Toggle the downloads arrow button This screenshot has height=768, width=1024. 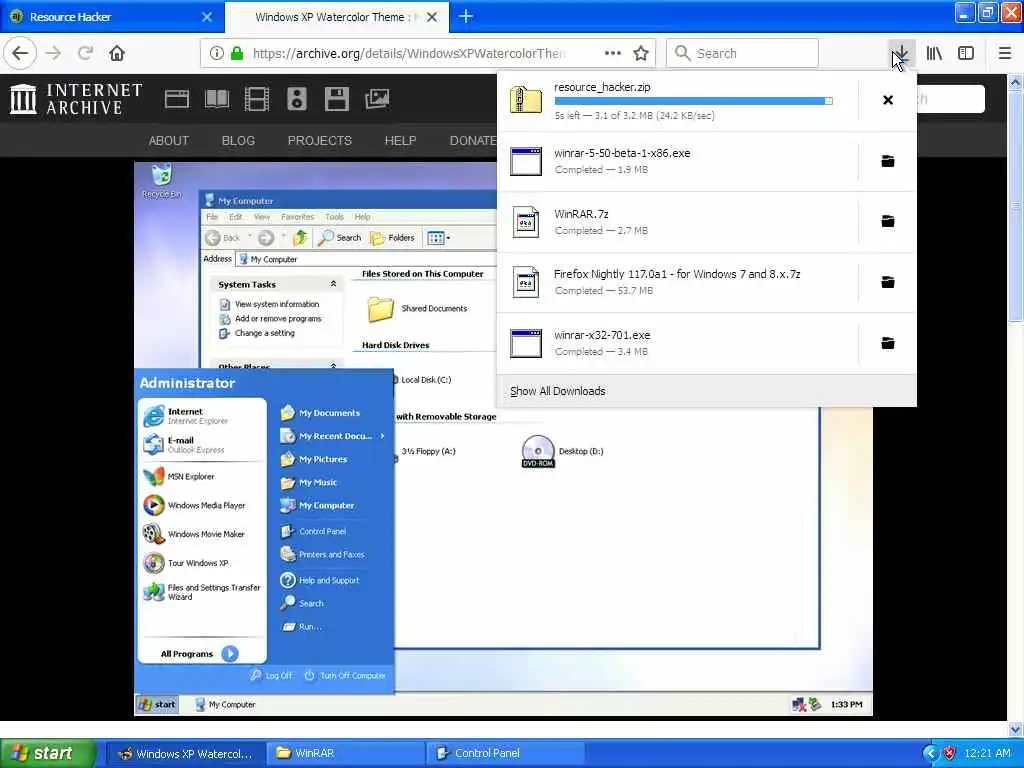901,53
